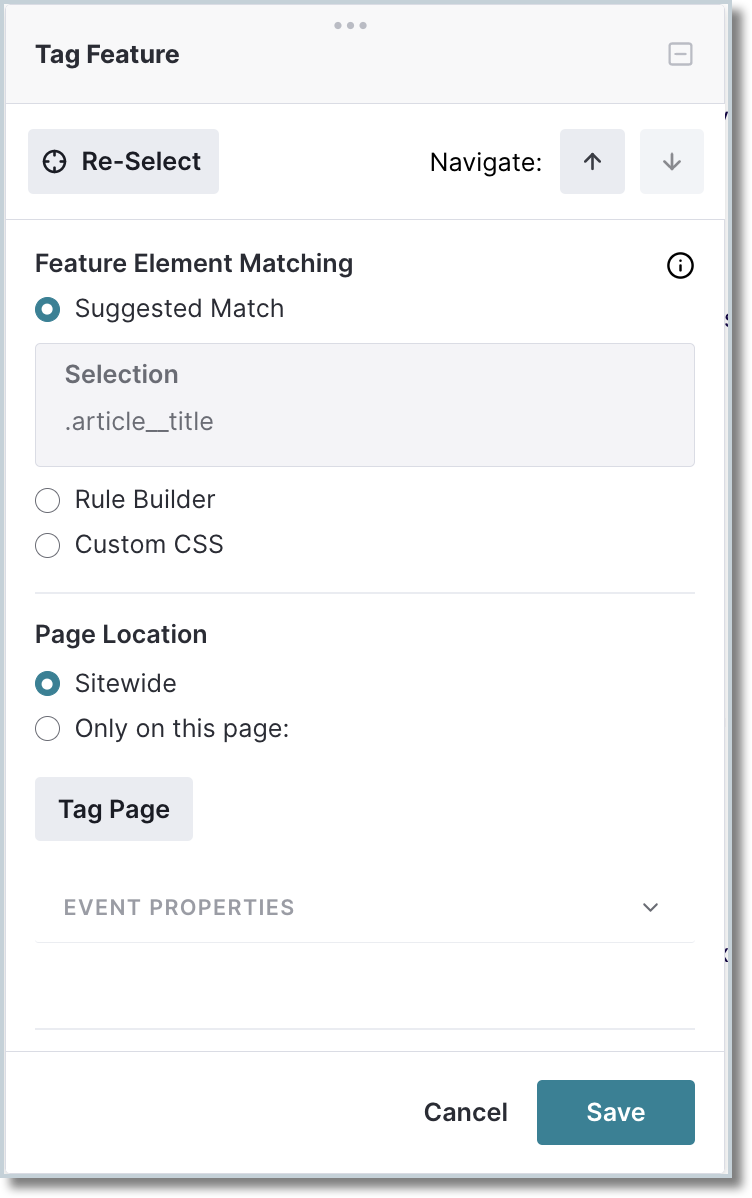Viewport: 752px width, 1198px height.
Task: Save the tagged feature
Action: [x=615, y=1112]
